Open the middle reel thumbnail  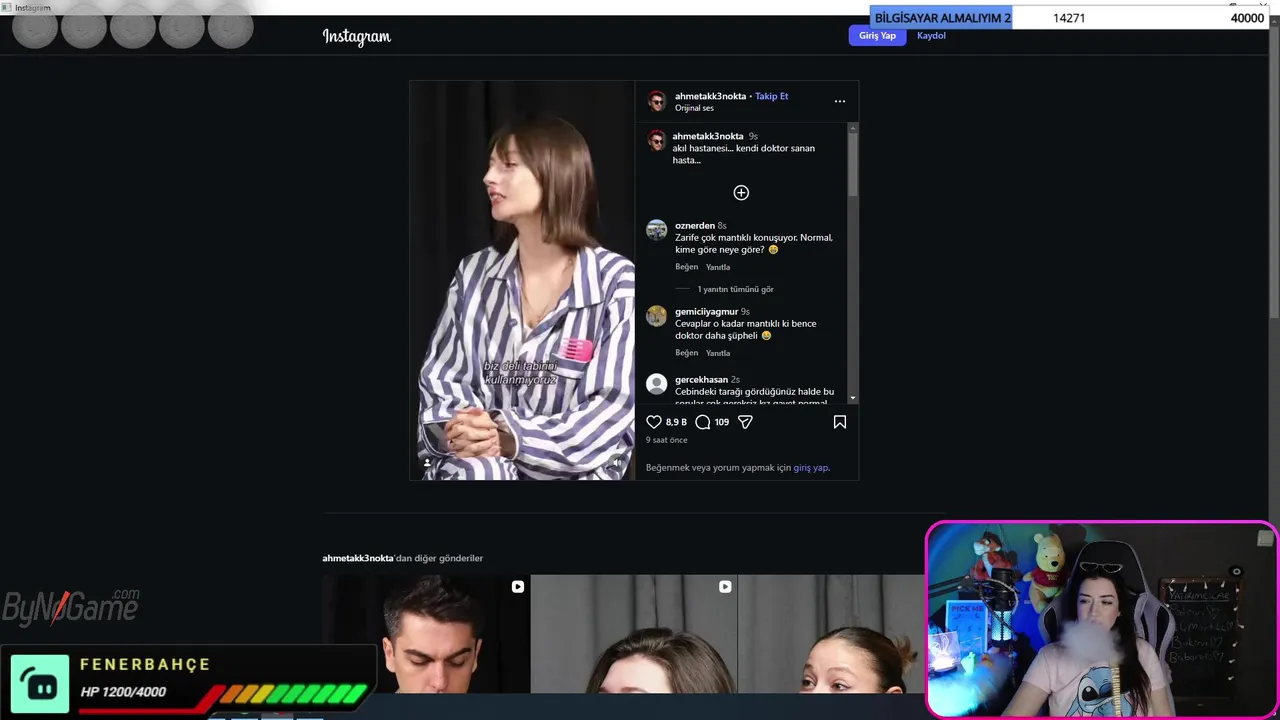(x=634, y=634)
